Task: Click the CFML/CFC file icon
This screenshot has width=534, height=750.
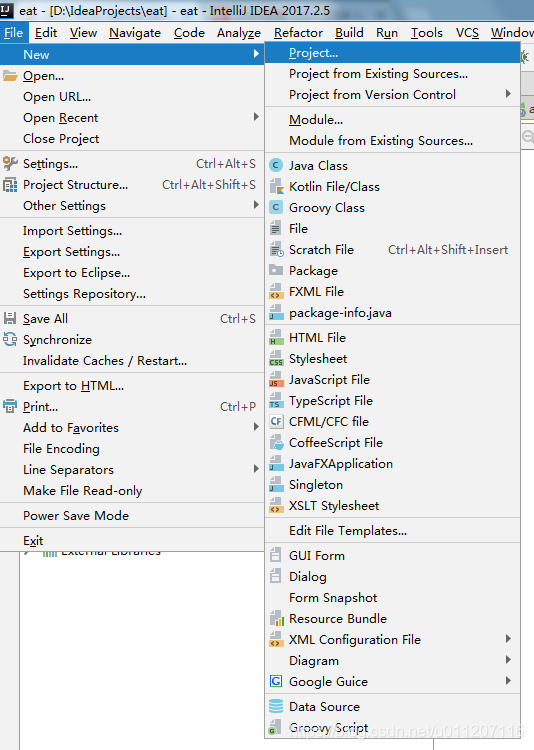Action: [x=276, y=422]
